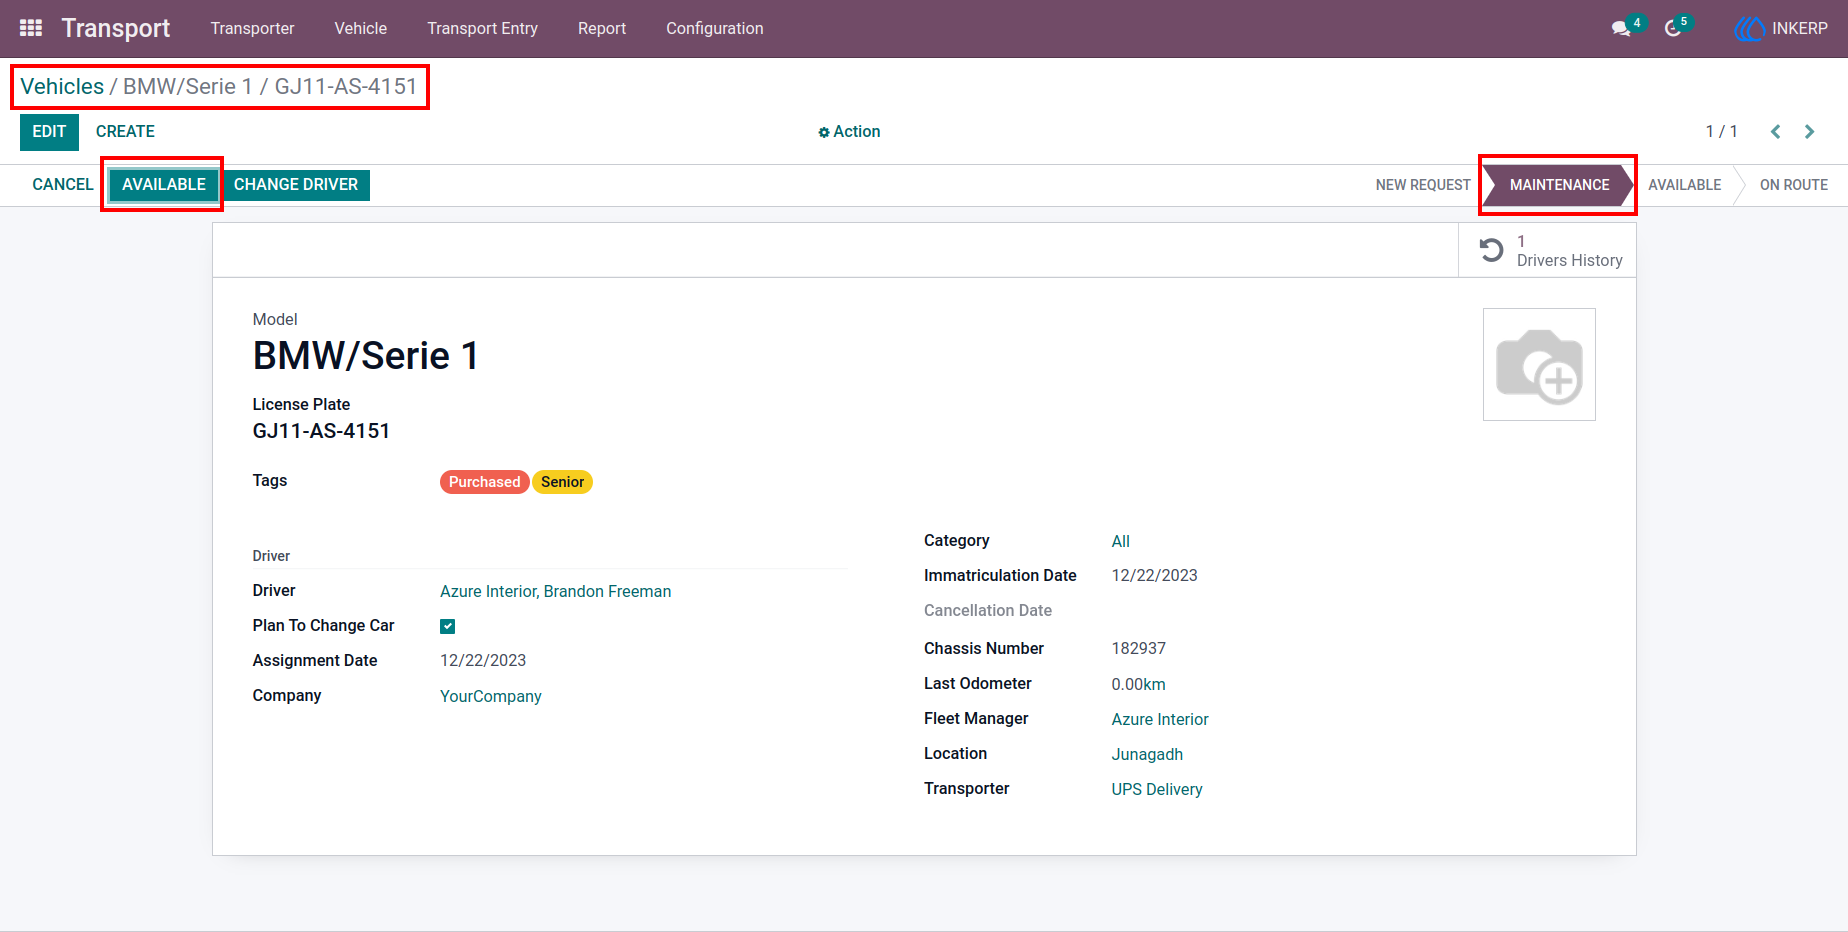
Task: Click assignment date 12/22/2023 in Driver section
Action: 483,661
